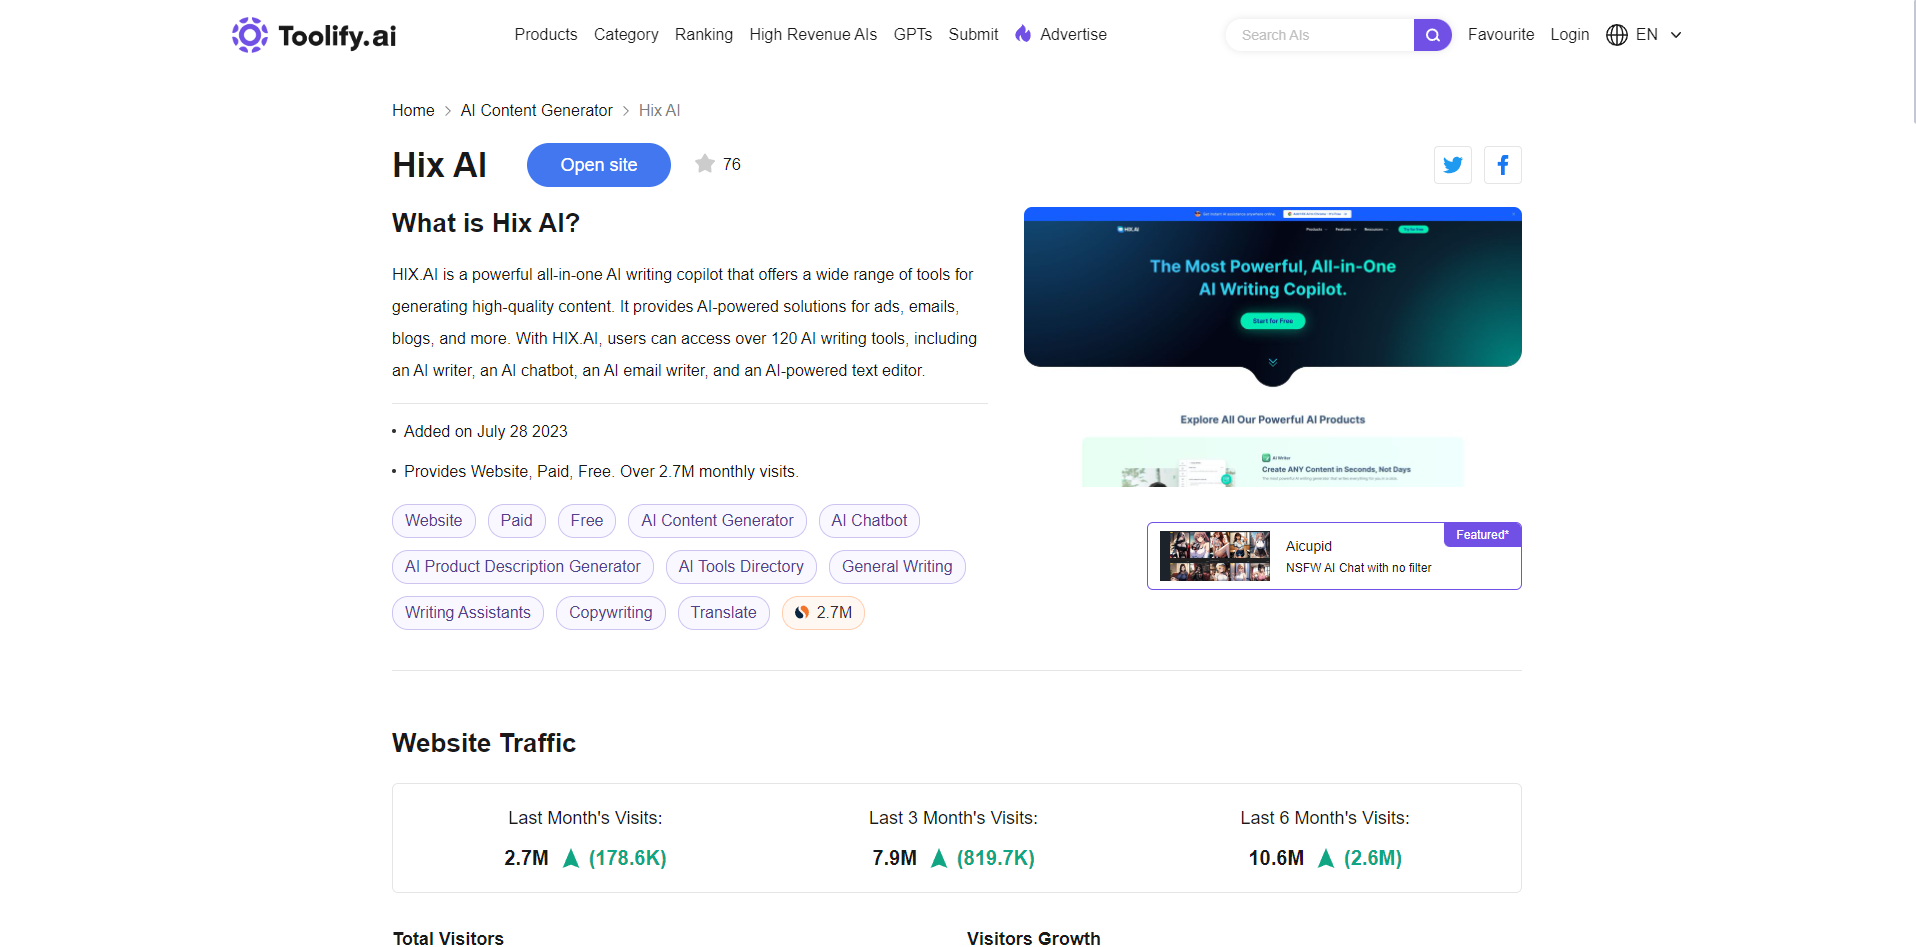
Task: Open the GPTs menu item
Action: pyautogui.click(x=913, y=34)
